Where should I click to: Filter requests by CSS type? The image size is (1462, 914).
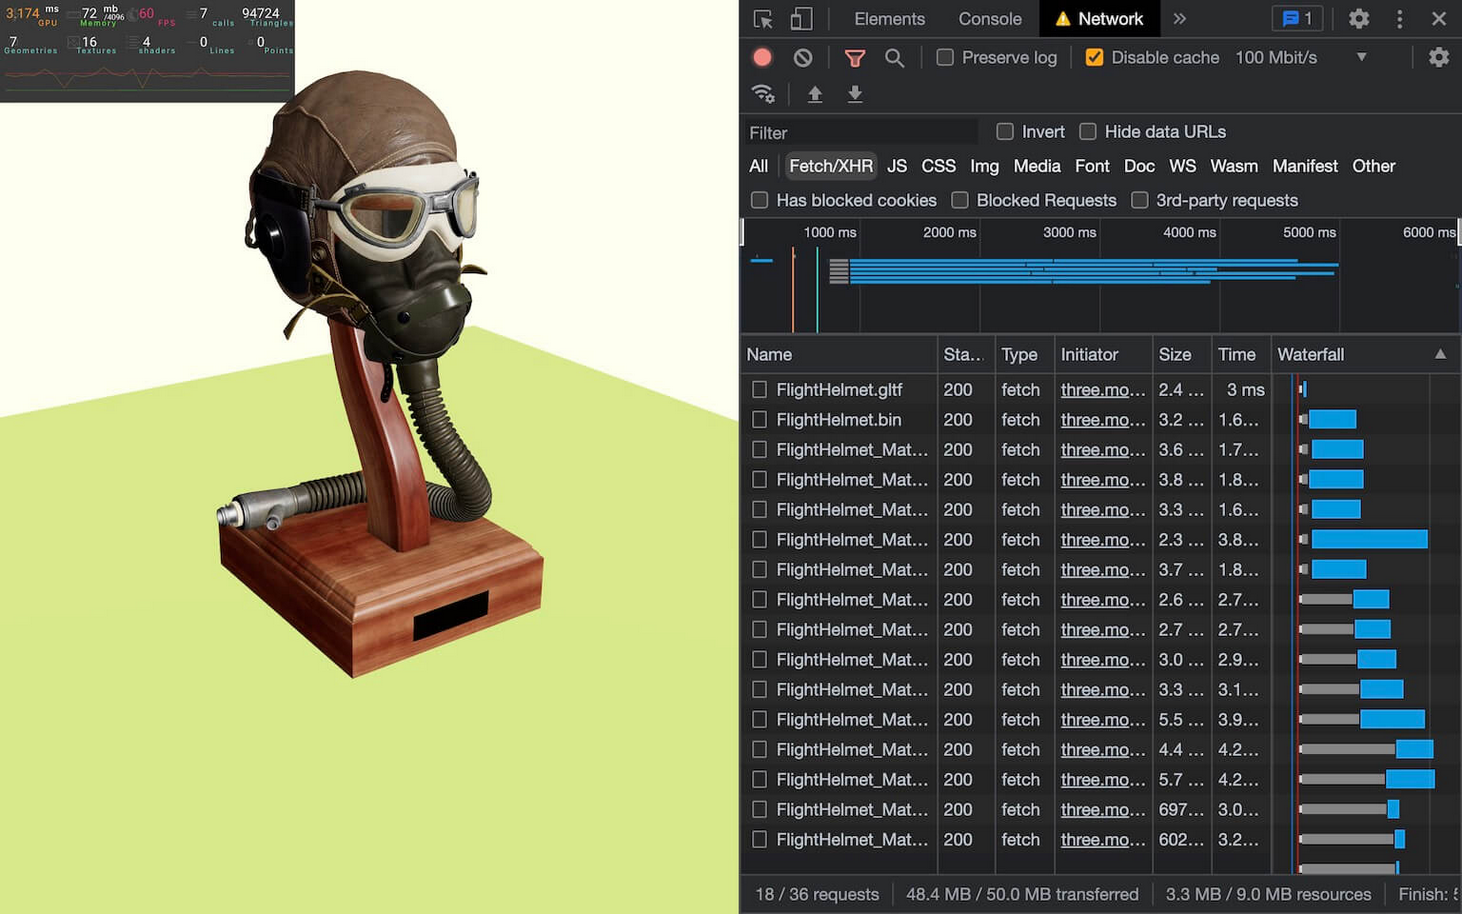[x=938, y=166]
